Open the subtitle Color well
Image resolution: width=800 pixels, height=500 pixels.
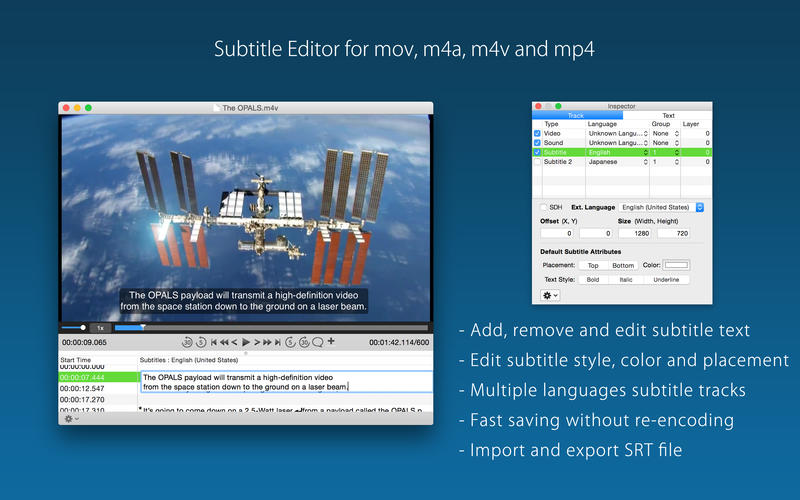tap(677, 265)
